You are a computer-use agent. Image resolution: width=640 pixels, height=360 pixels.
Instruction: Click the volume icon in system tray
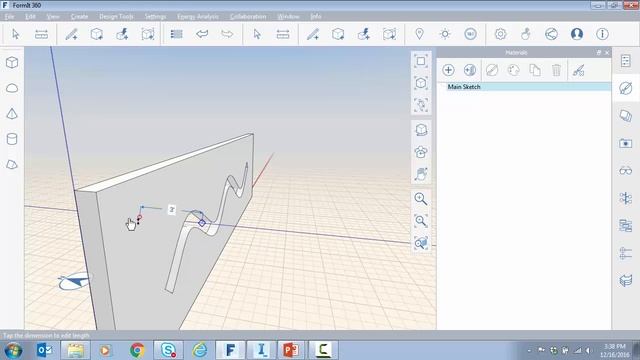point(588,350)
